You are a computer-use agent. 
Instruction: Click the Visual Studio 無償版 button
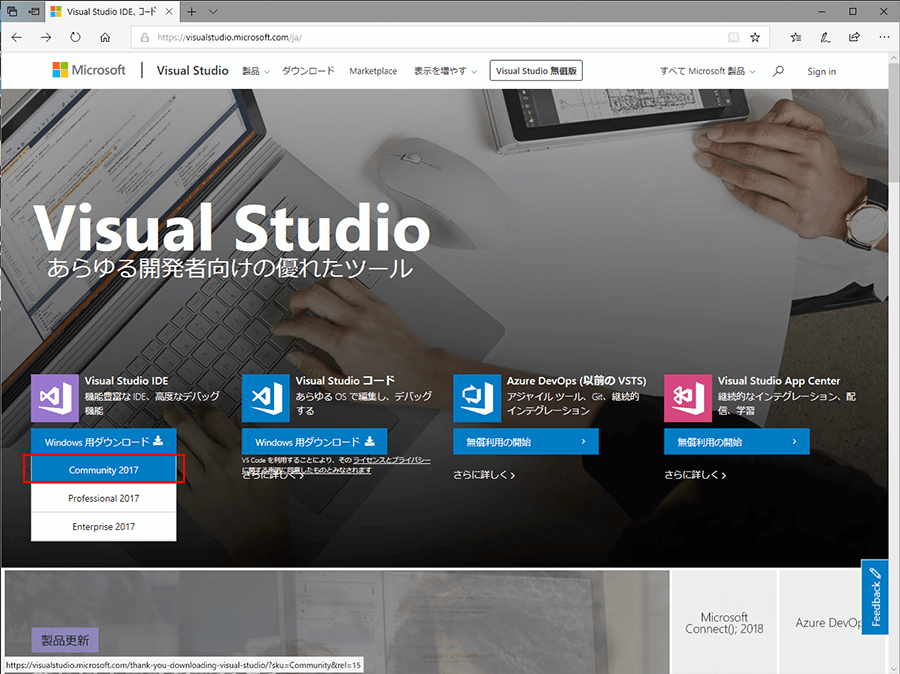tap(536, 71)
